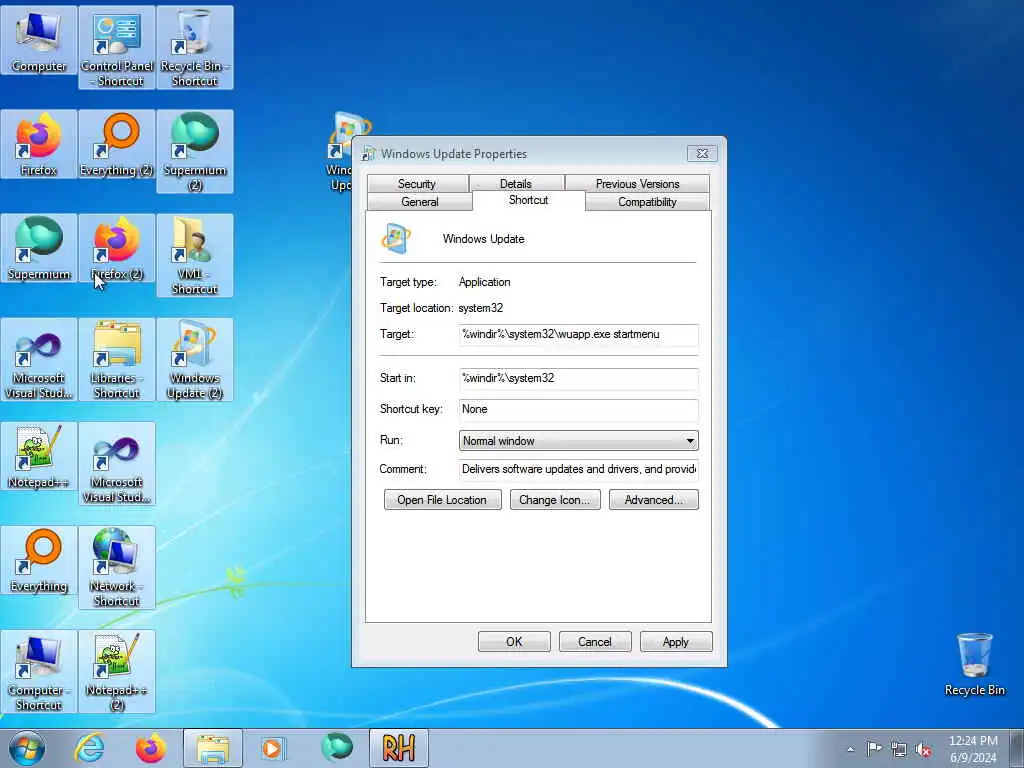Screen dimensions: 1024x768
Task: Click into the Target path field
Action: pyautogui.click(x=579, y=334)
